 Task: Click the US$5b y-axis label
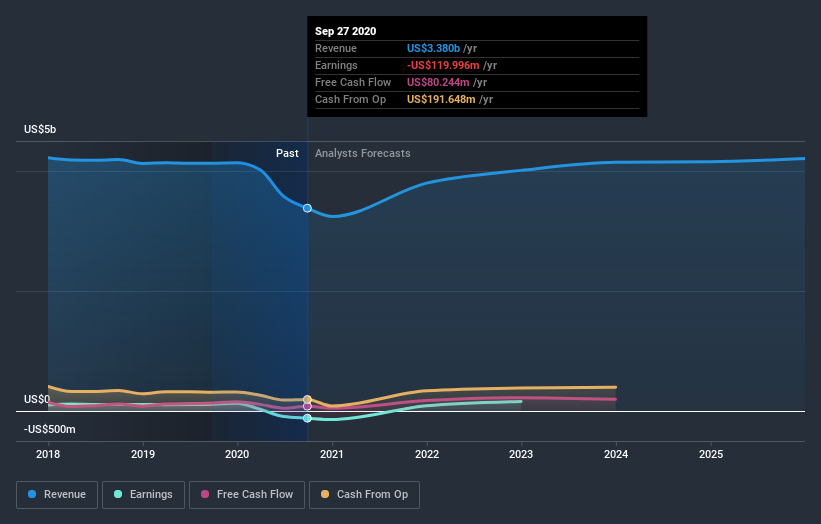click(40, 129)
